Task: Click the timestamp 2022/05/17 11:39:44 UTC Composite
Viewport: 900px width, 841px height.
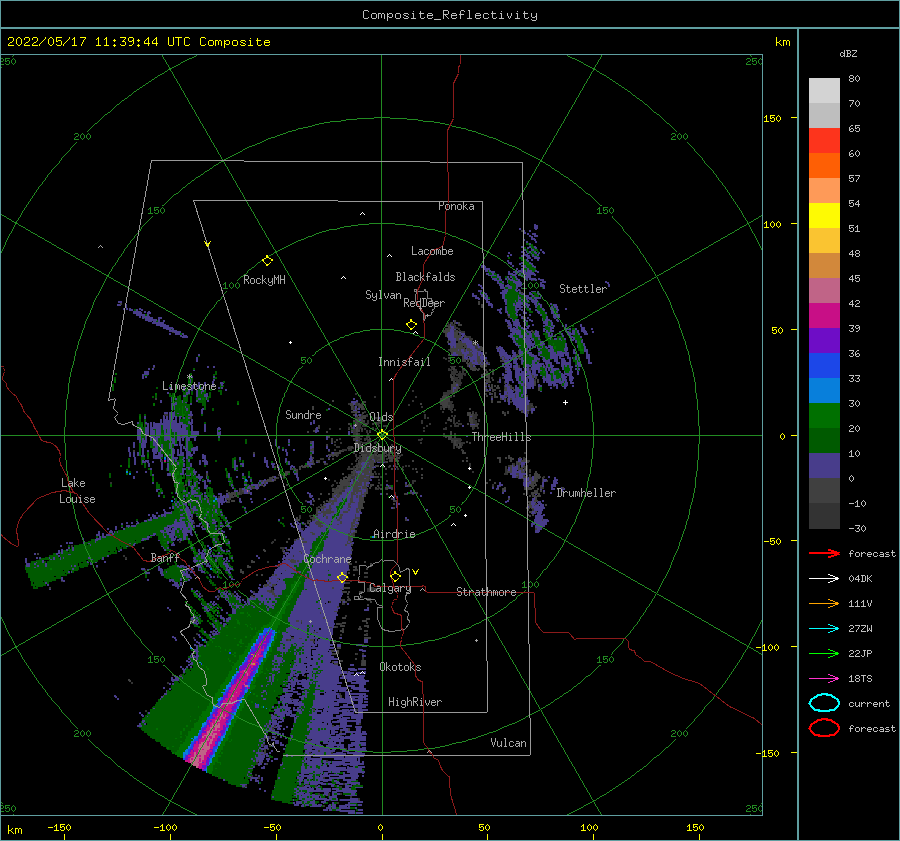Action: point(139,42)
